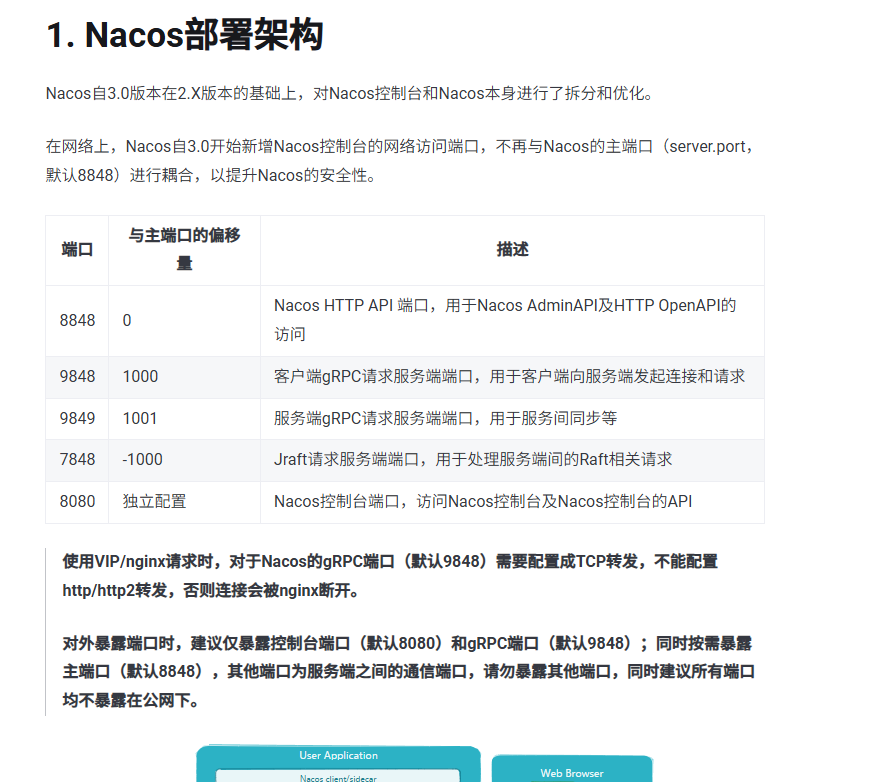Click 'Web Browser' box in diagram

pyautogui.click(x=572, y=770)
